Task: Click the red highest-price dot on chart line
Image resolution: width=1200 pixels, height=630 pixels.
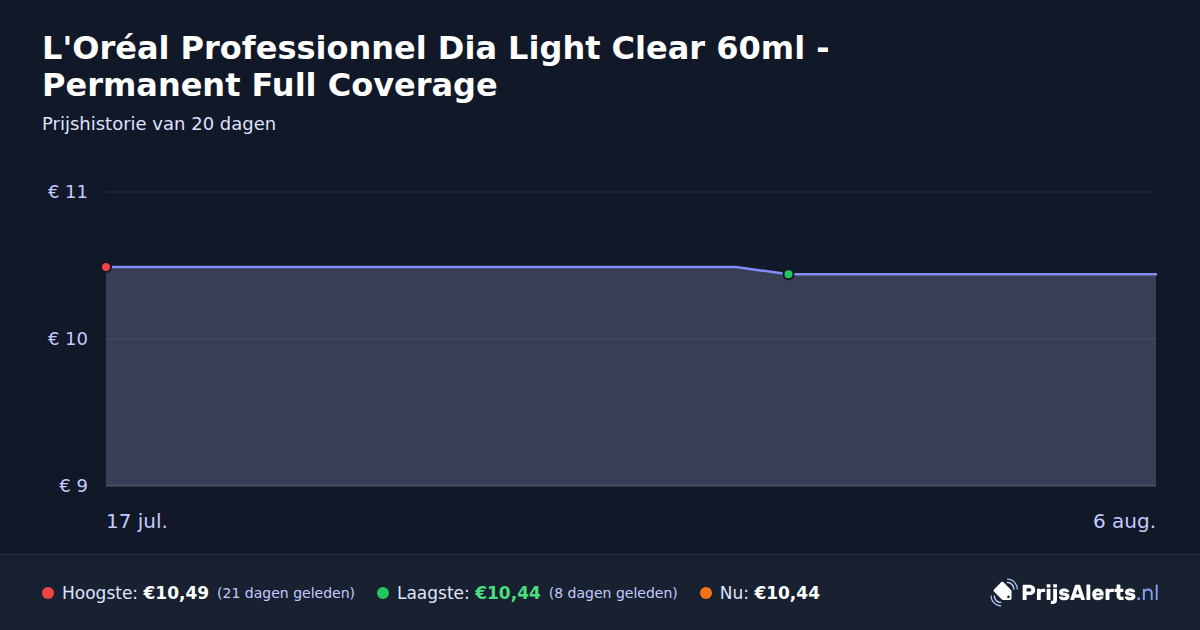Action: pyautogui.click(x=106, y=267)
